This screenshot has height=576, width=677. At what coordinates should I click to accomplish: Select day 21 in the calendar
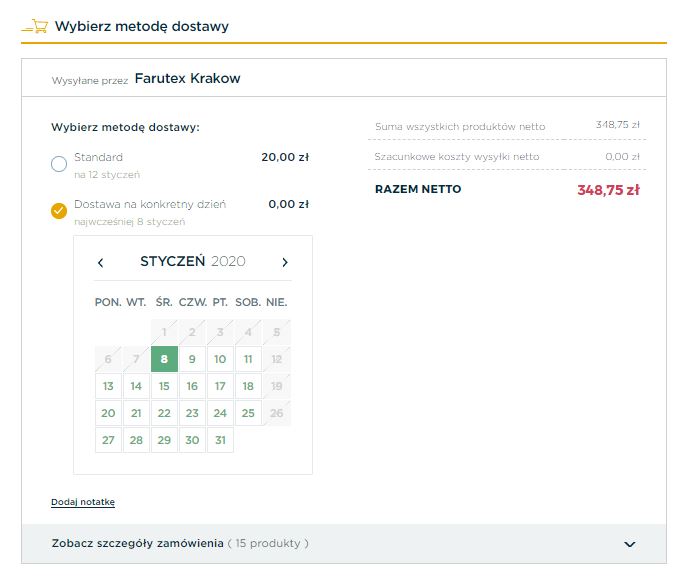tap(136, 413)
